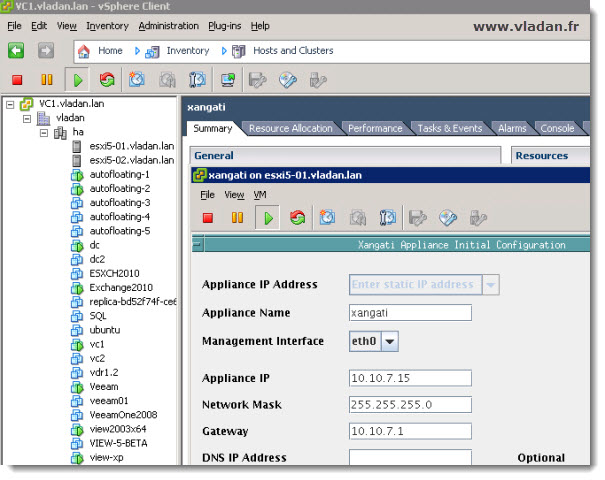The height and width of the screenshot is (480, 605).
Task: Select the ubuntu virtual machine
Action: [105, 330]
